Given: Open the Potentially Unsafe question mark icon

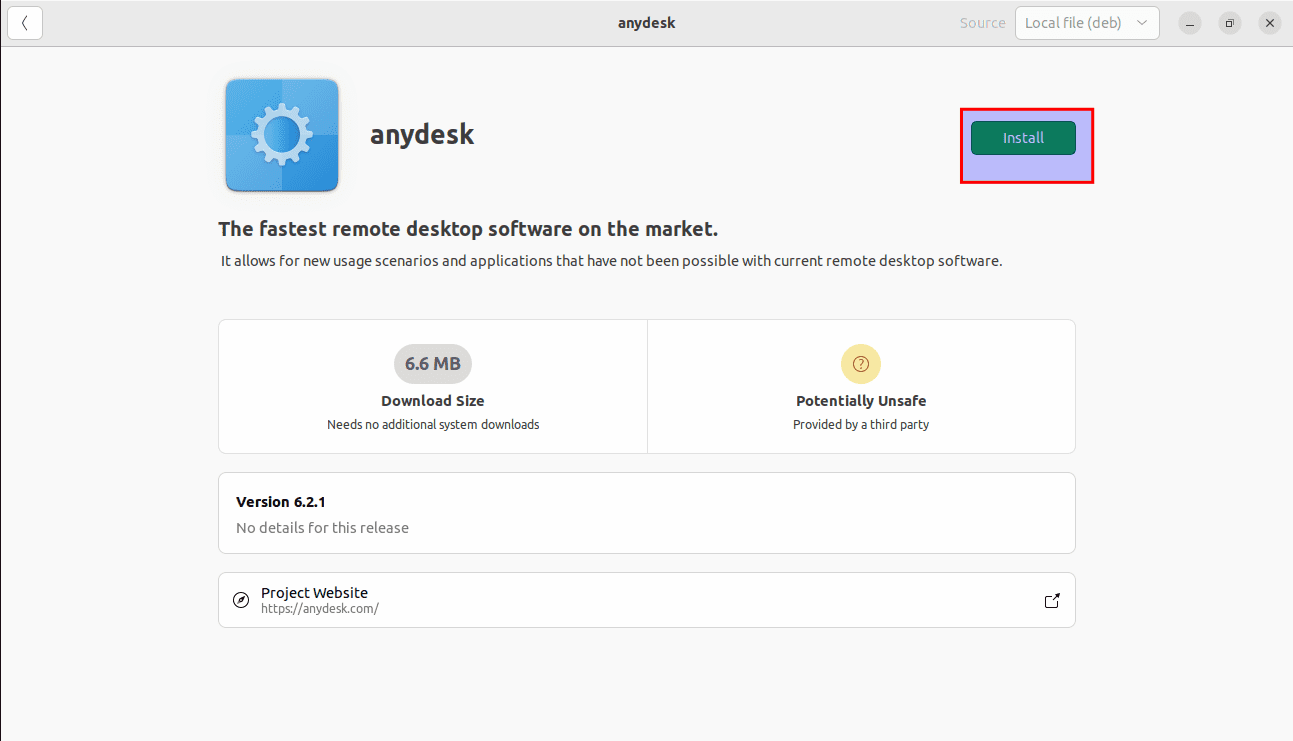Looking at the screenshot, I should point(861,364).
